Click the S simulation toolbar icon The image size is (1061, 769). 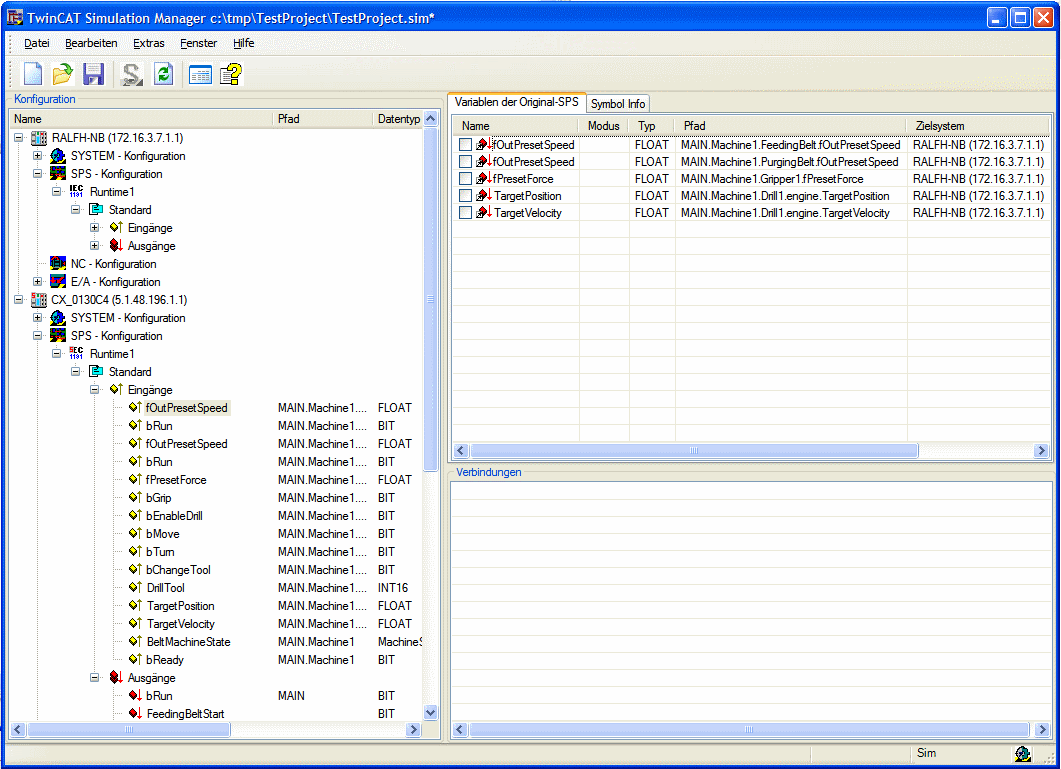click(x=131, y=74)
